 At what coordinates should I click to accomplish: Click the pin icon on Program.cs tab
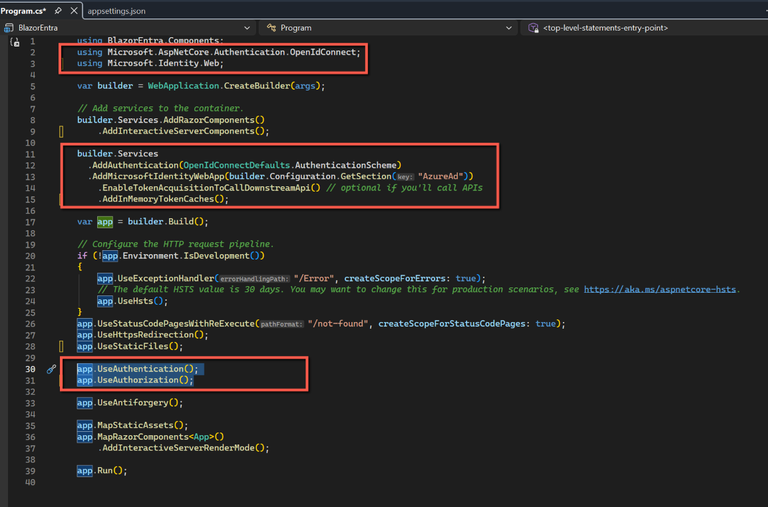coord(56,10)
